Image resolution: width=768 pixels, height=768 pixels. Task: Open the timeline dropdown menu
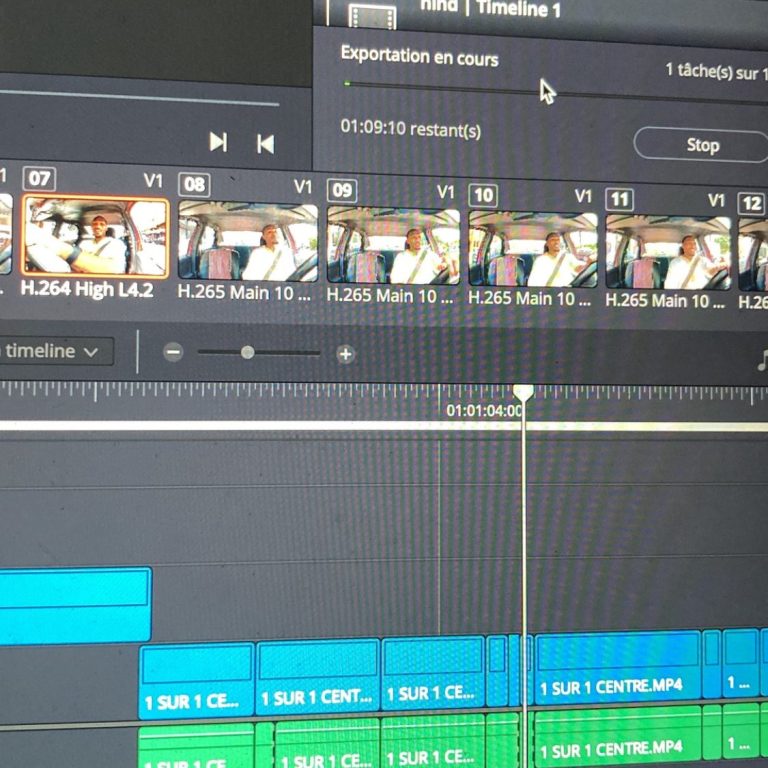point(55,351)
